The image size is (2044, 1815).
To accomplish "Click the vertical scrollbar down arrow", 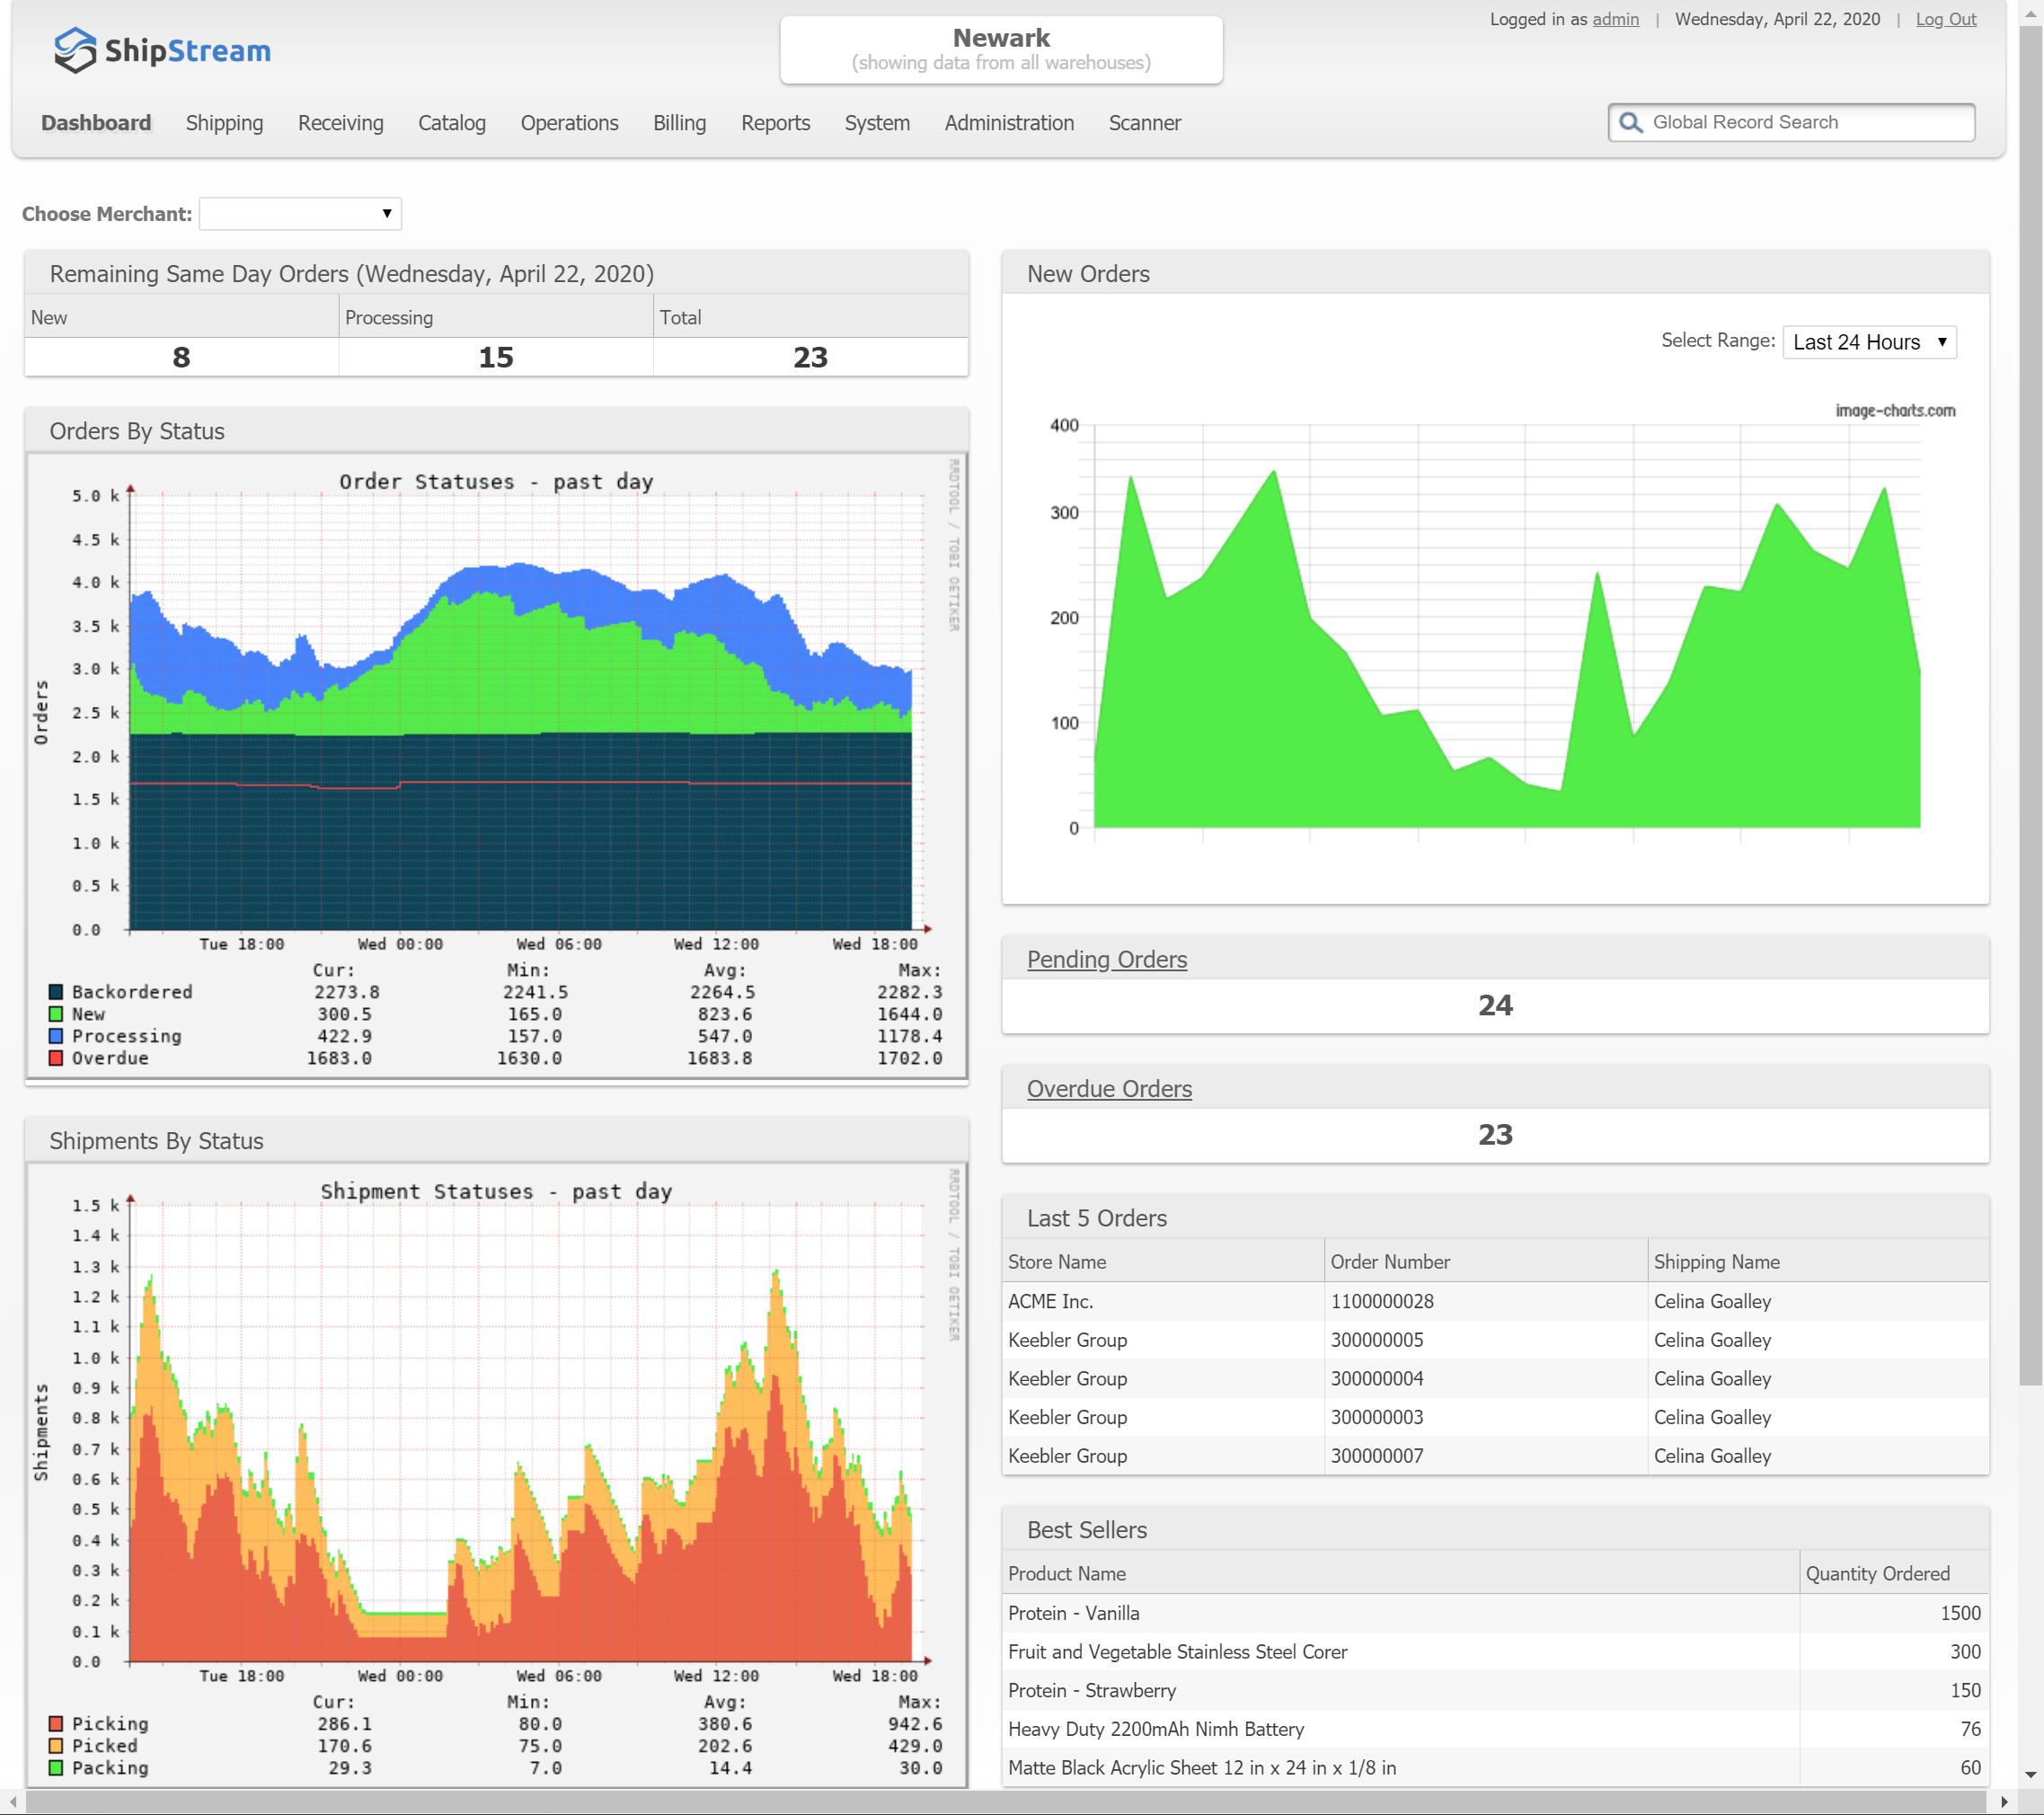I will [2030, 1775].
